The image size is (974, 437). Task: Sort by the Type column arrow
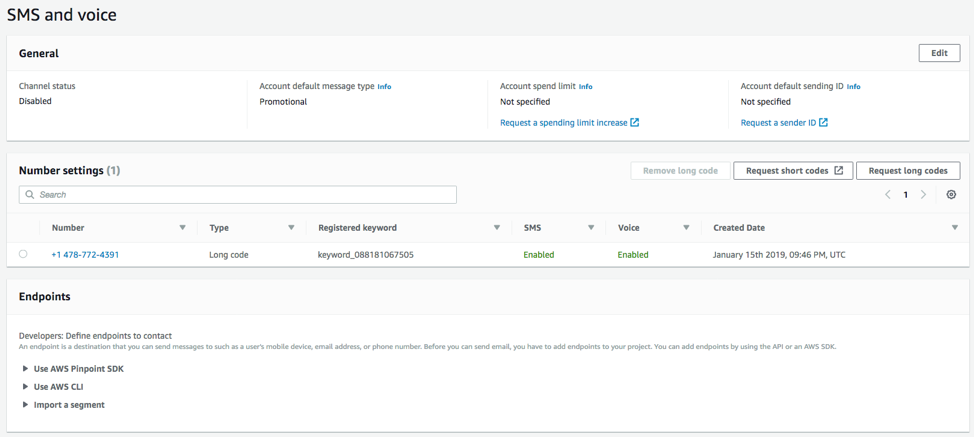tap(291, 228)
